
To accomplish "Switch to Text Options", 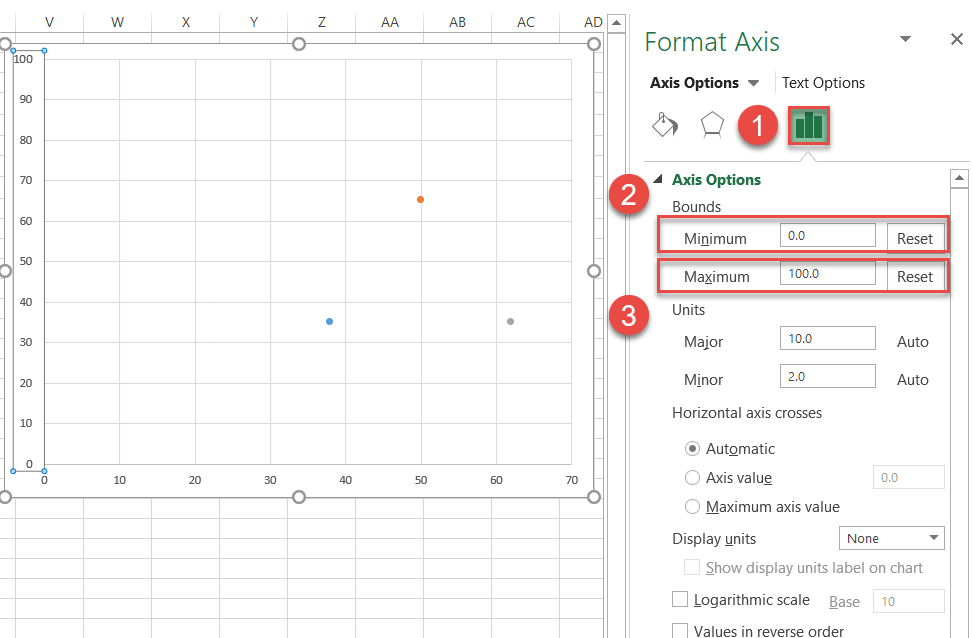I will tap(823, 82).
